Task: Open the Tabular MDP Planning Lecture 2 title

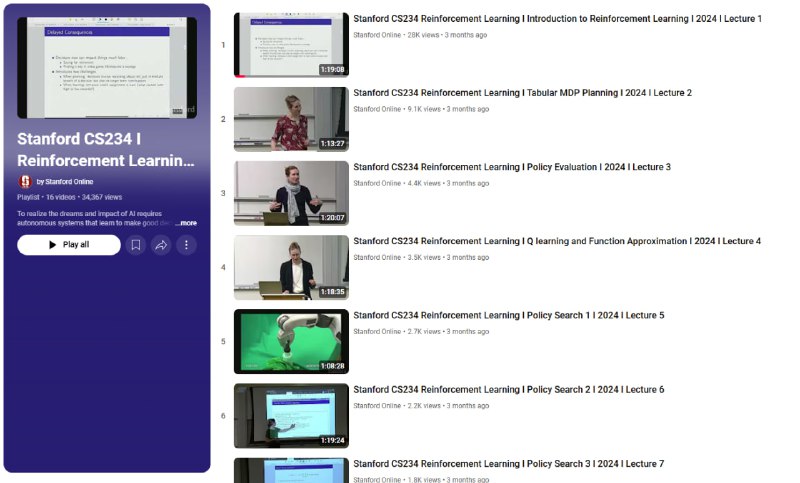Action: click(x=522, y=93)
